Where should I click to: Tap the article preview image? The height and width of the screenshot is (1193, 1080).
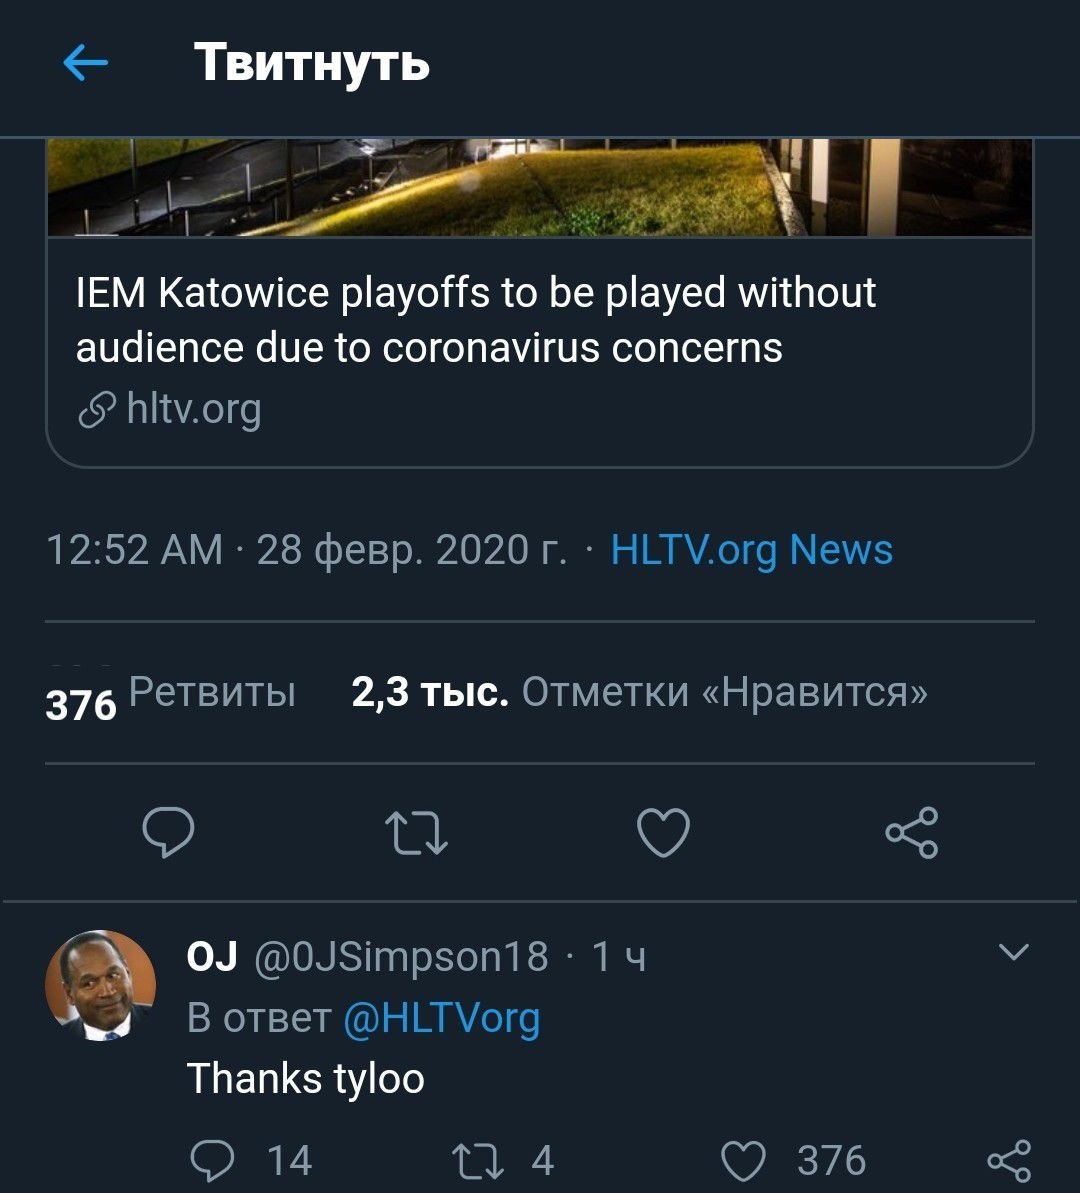540,188
